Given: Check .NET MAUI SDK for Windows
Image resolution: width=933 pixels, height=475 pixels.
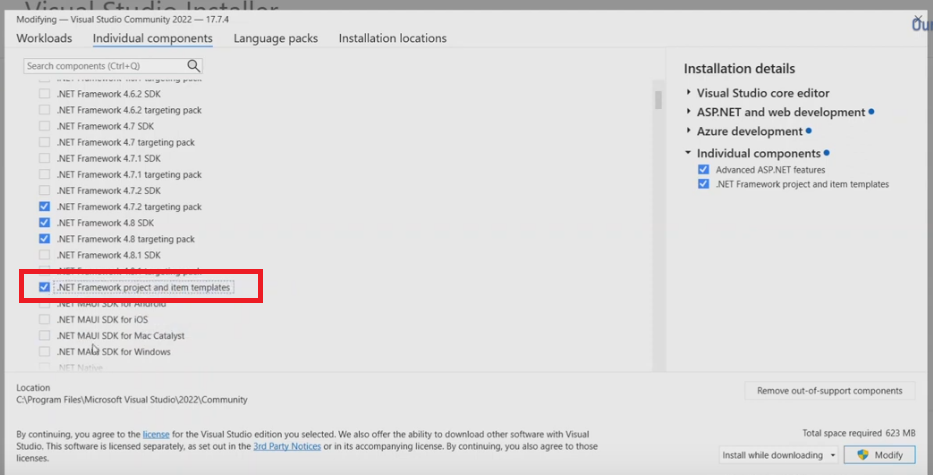Looking at the screenshot, I should pos(45,351).
